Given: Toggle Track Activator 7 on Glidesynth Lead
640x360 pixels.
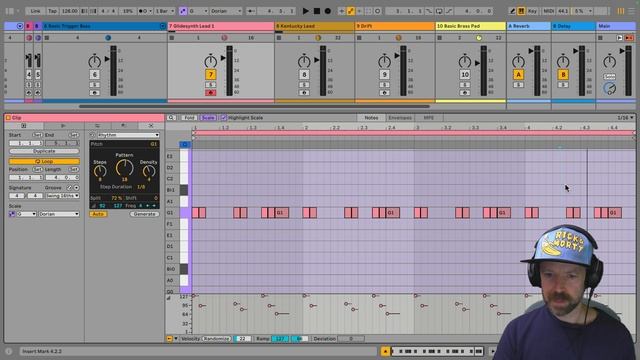Looking at the screenshot, I should (211, 75).
